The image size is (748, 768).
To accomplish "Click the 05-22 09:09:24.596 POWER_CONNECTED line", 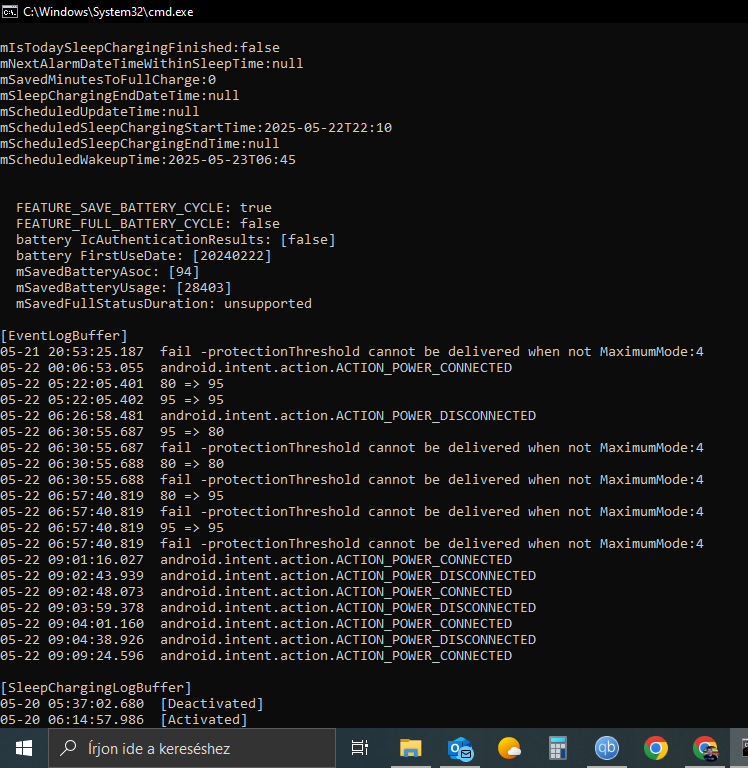I will click(x=256, y=656).
